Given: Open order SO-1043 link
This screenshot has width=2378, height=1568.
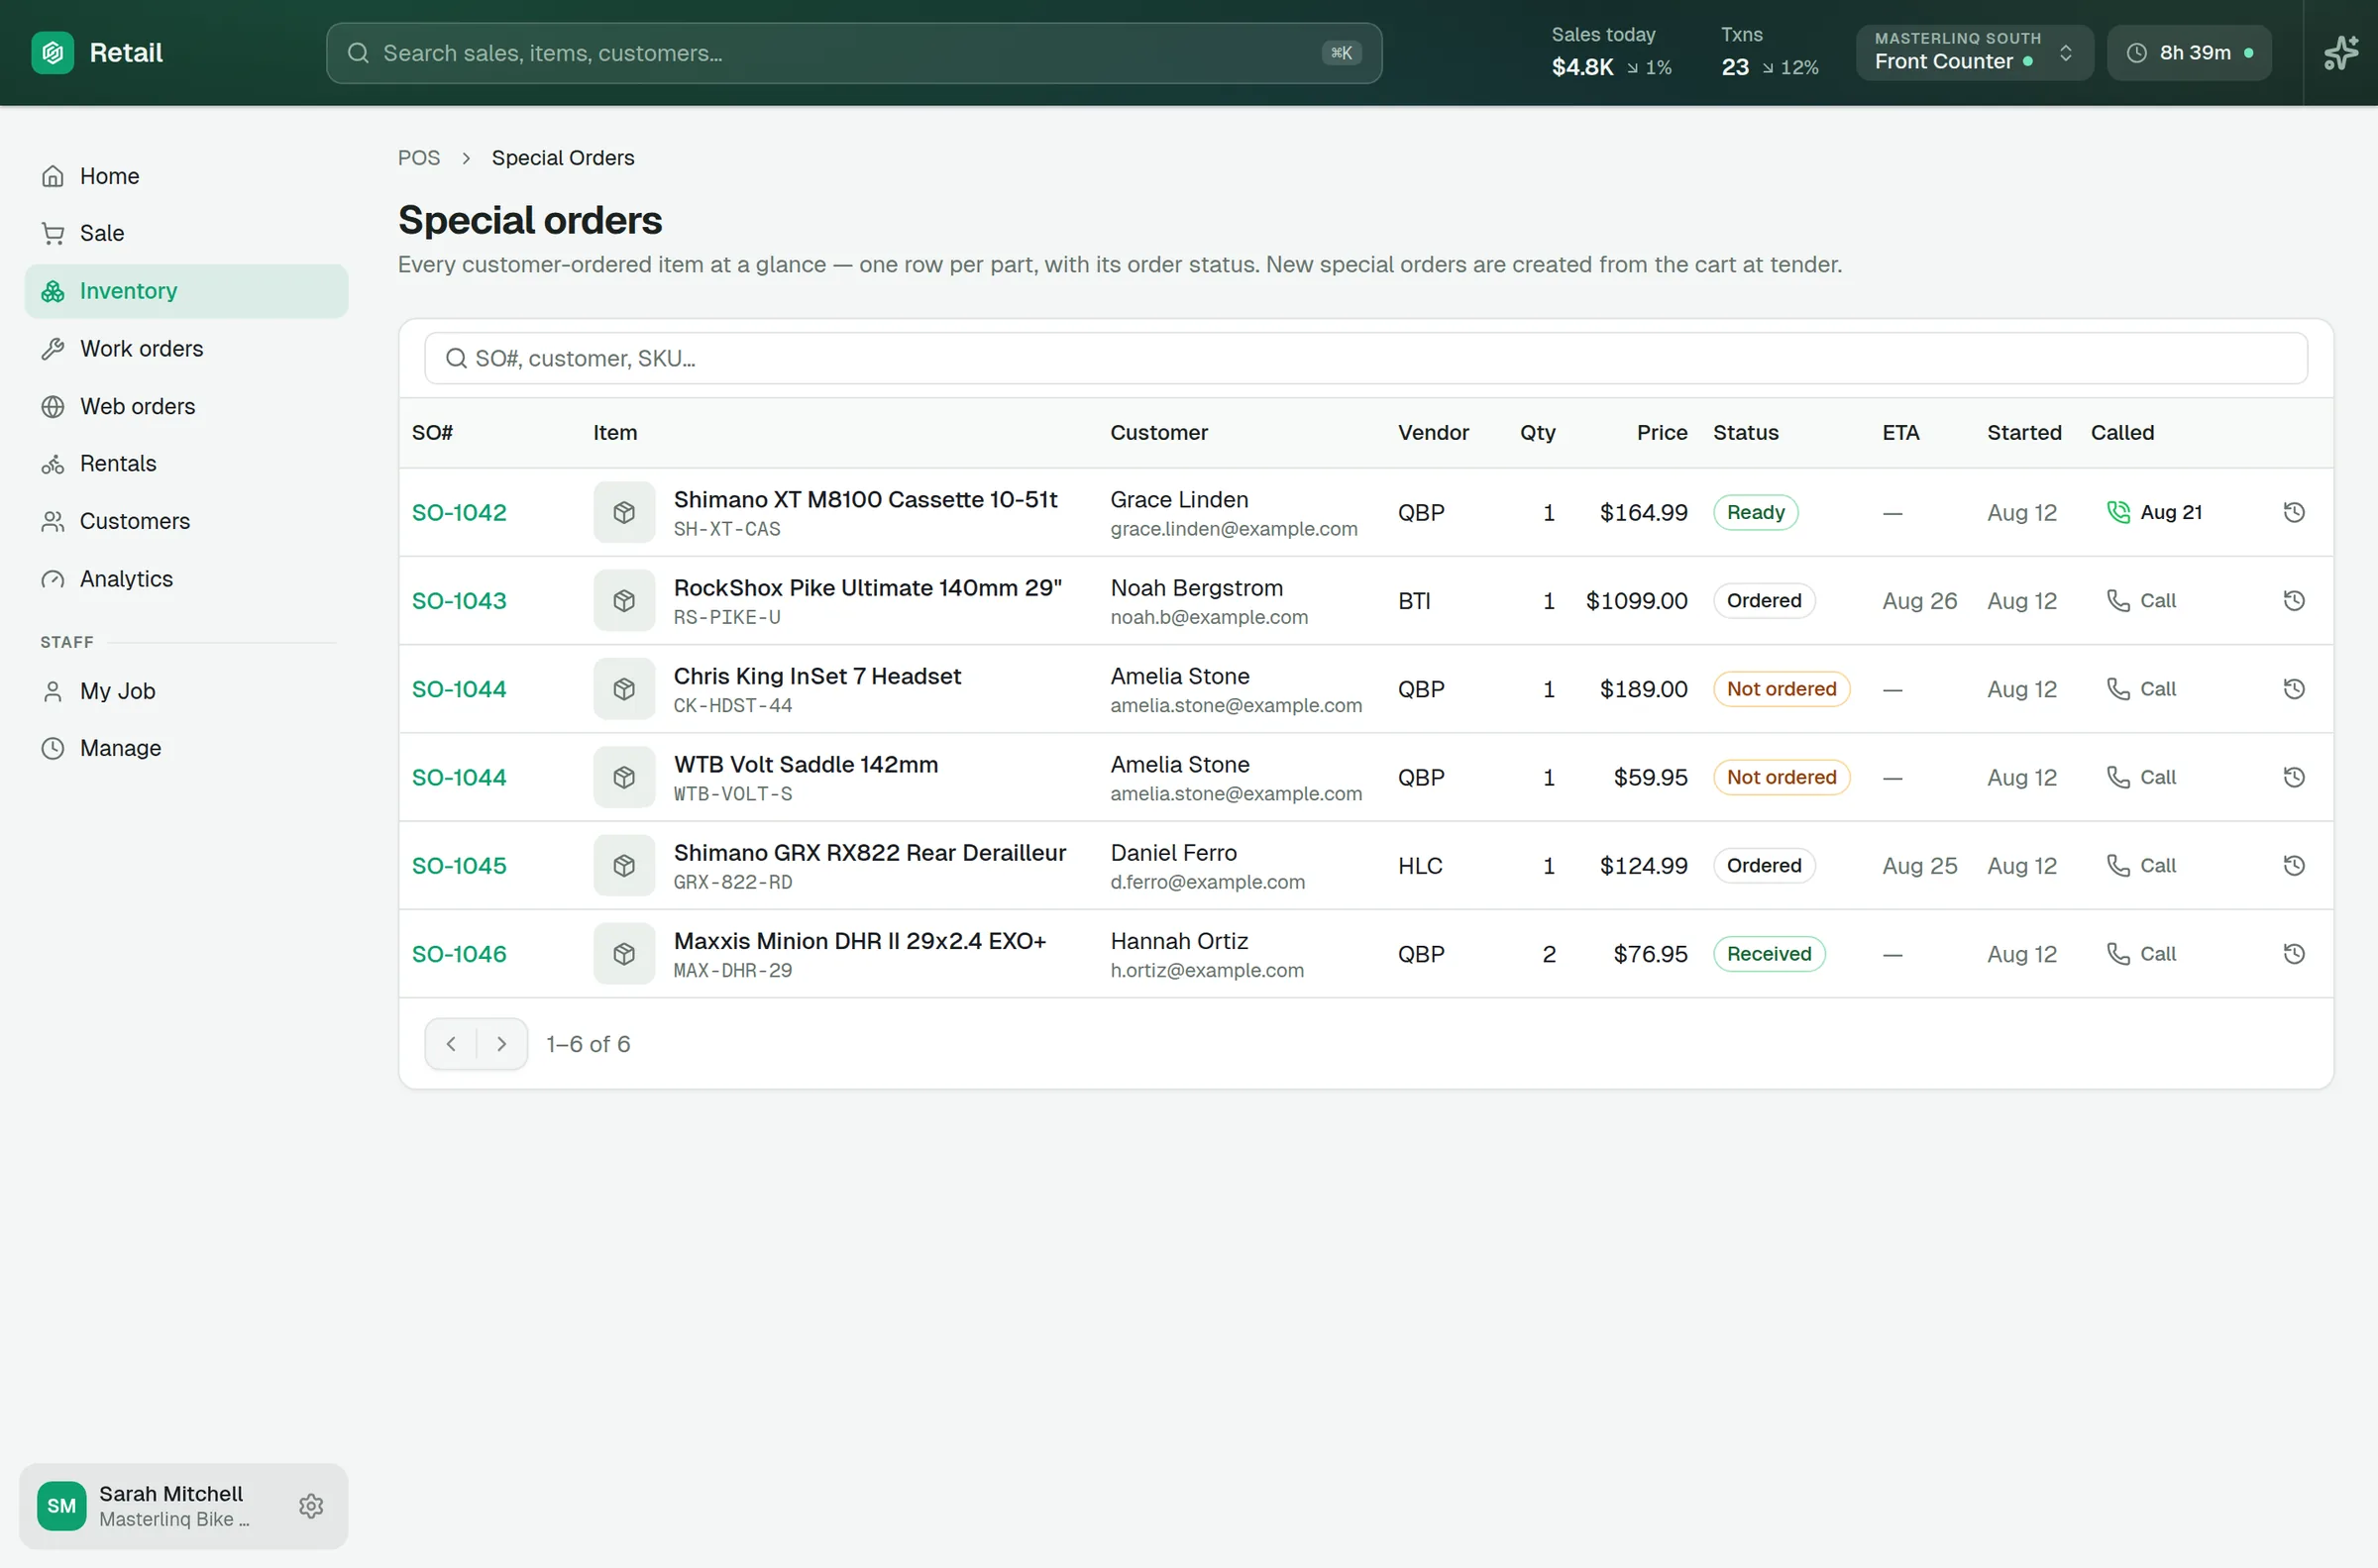Looking at the screenshot, I should coord(459,600).
